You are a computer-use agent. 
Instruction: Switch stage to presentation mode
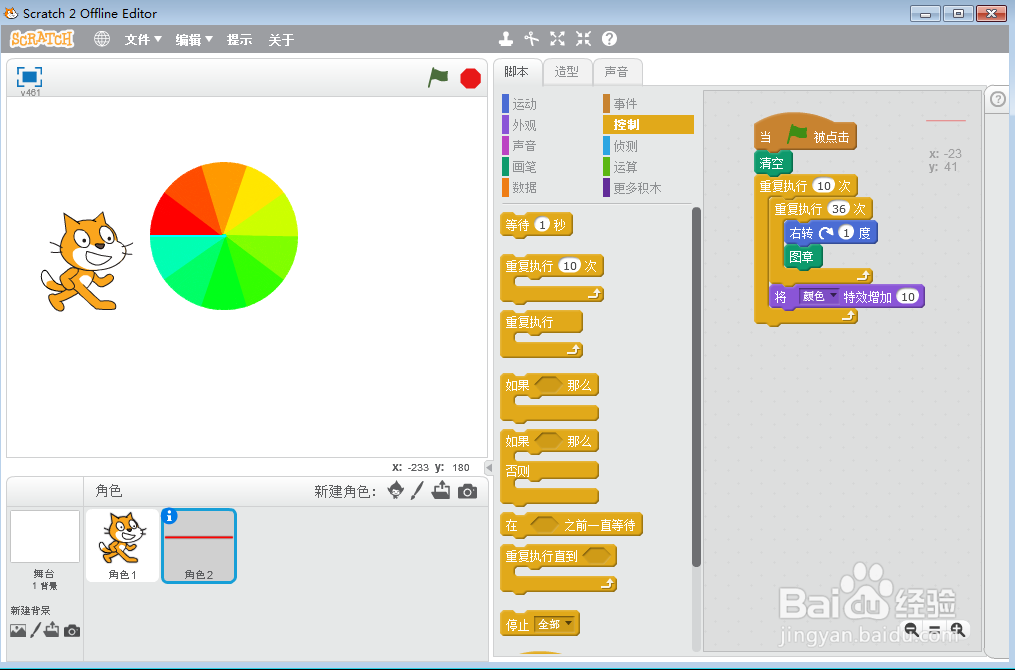pos(29,77)
